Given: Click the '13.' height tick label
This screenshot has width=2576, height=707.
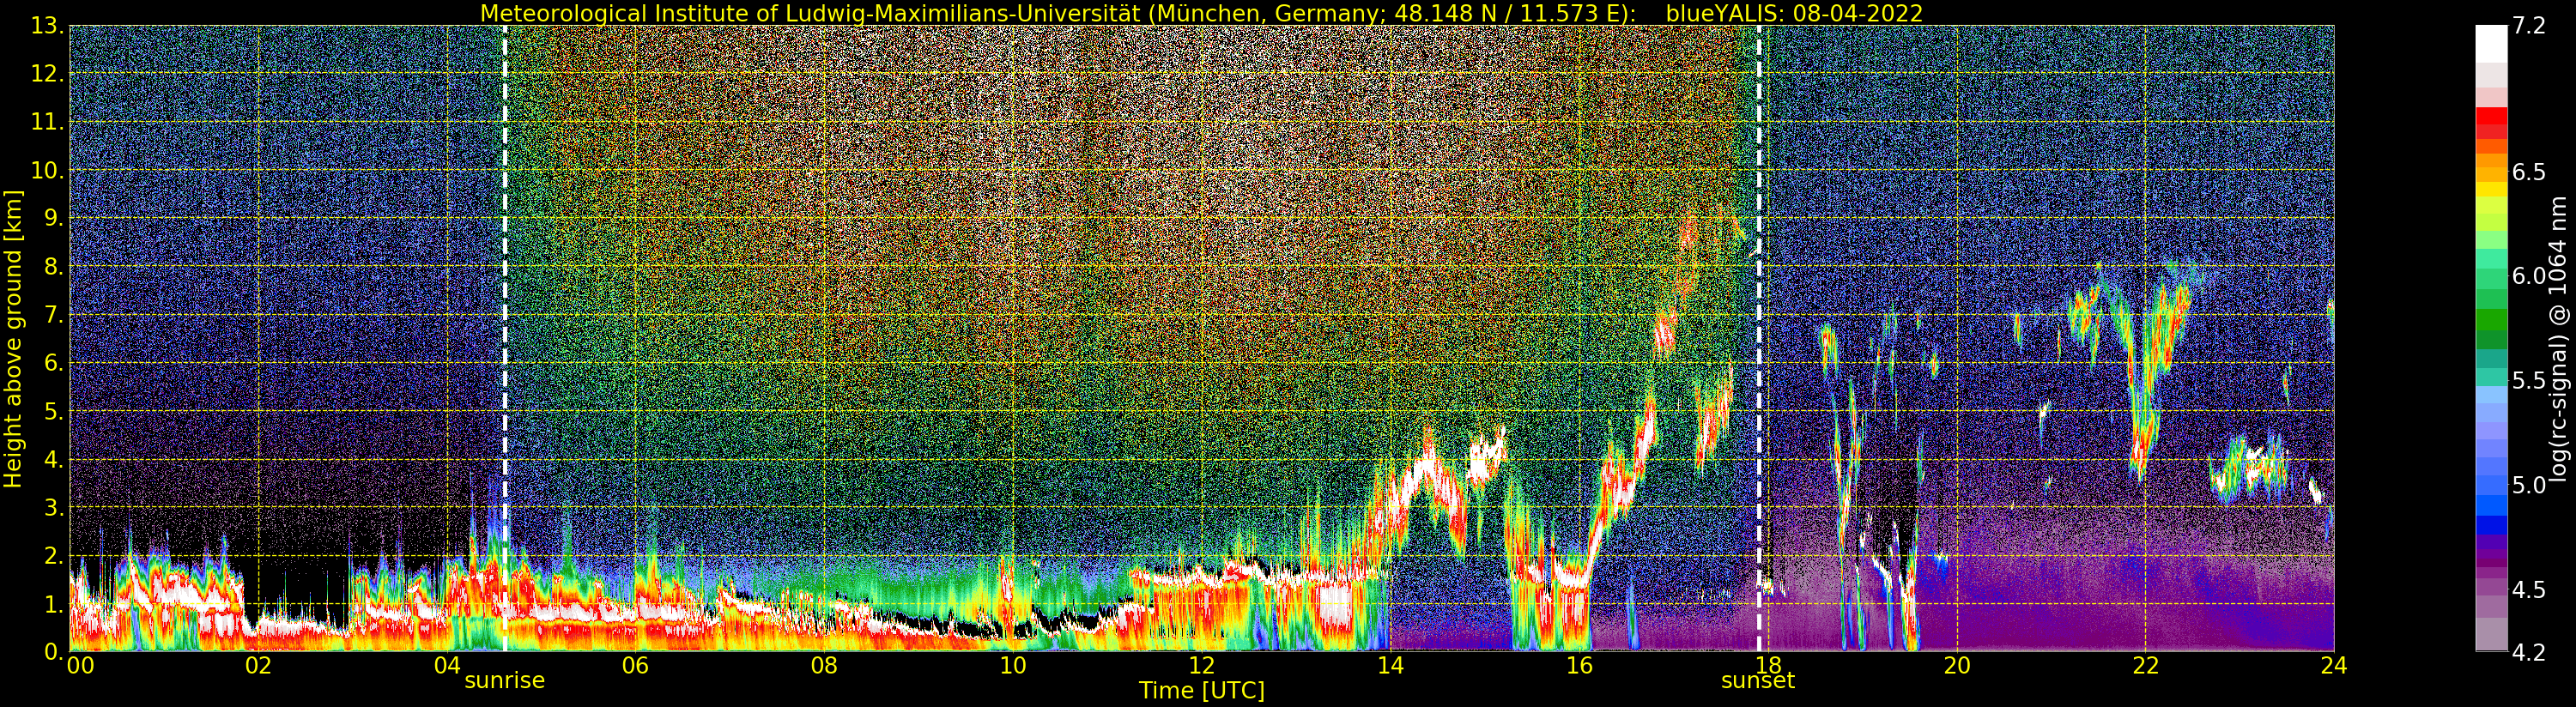Looking at the screenshot, I should point(48,26).
